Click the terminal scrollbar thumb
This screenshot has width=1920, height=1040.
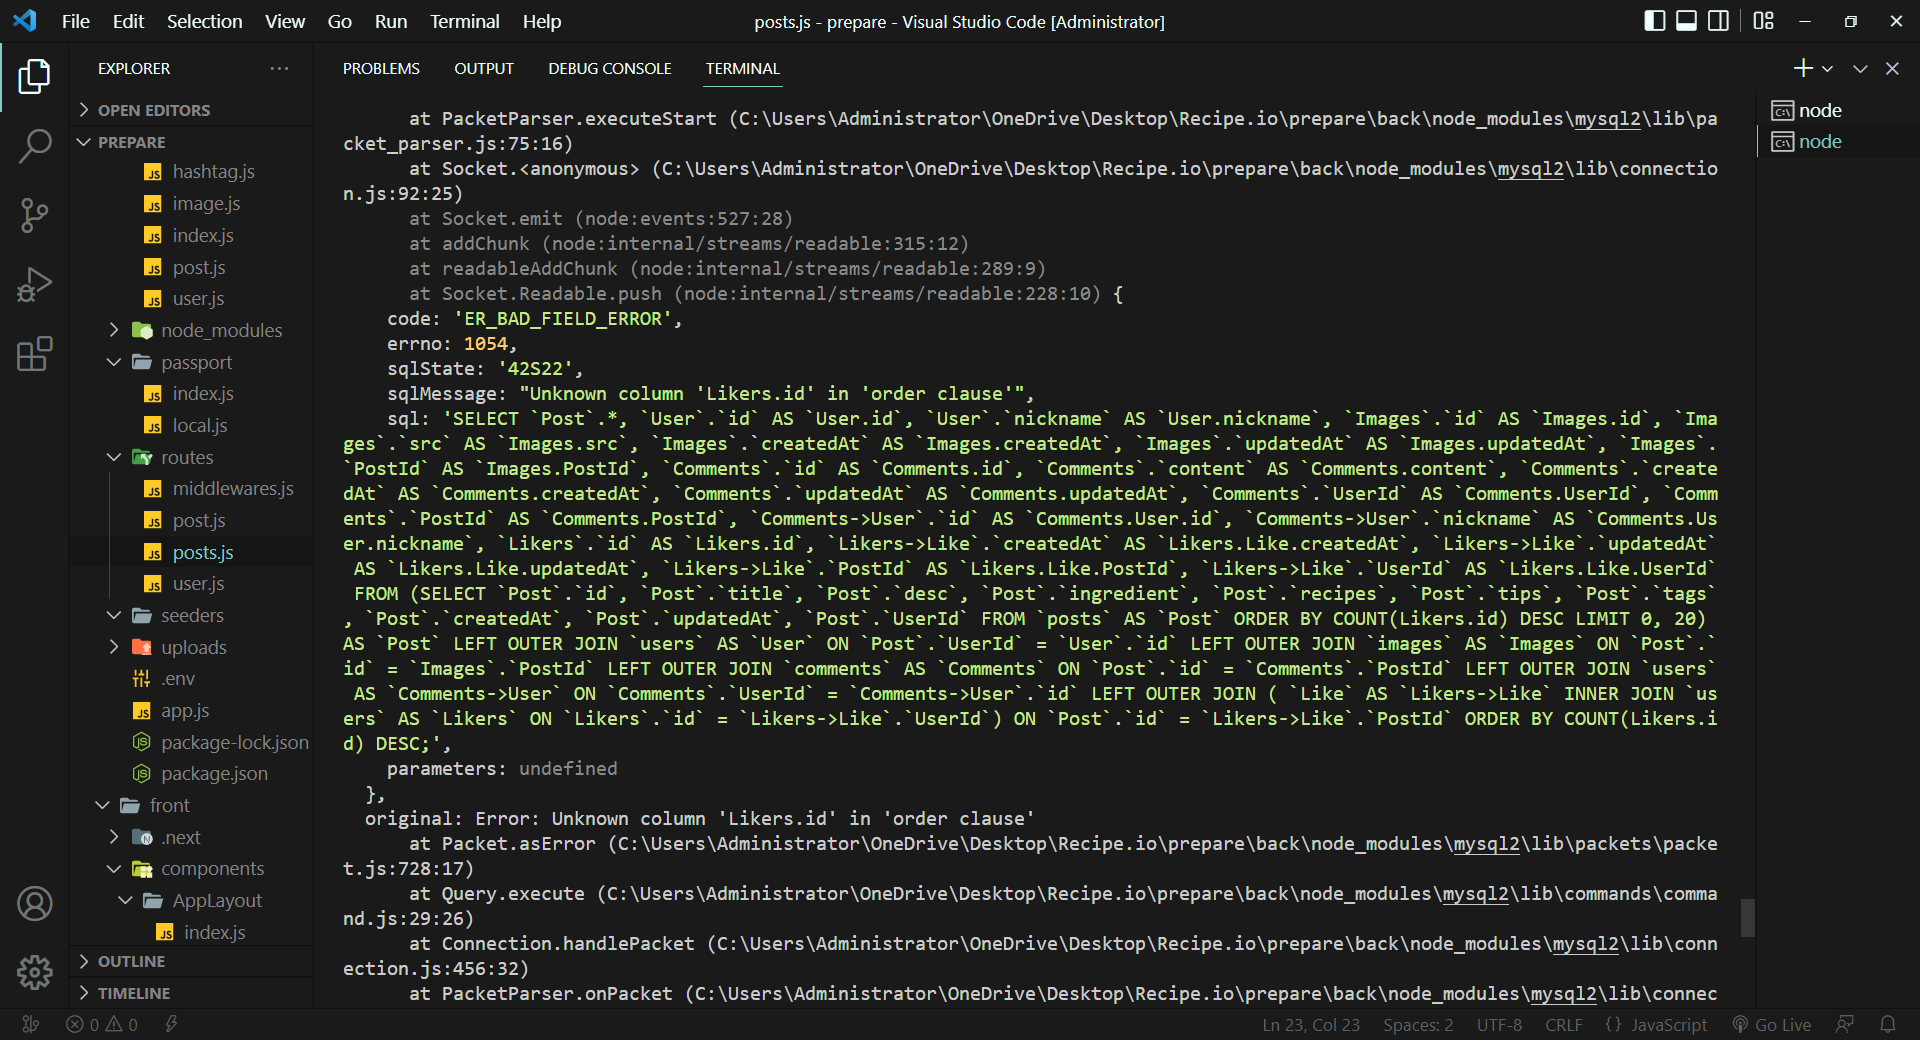tap(1747, 917)
